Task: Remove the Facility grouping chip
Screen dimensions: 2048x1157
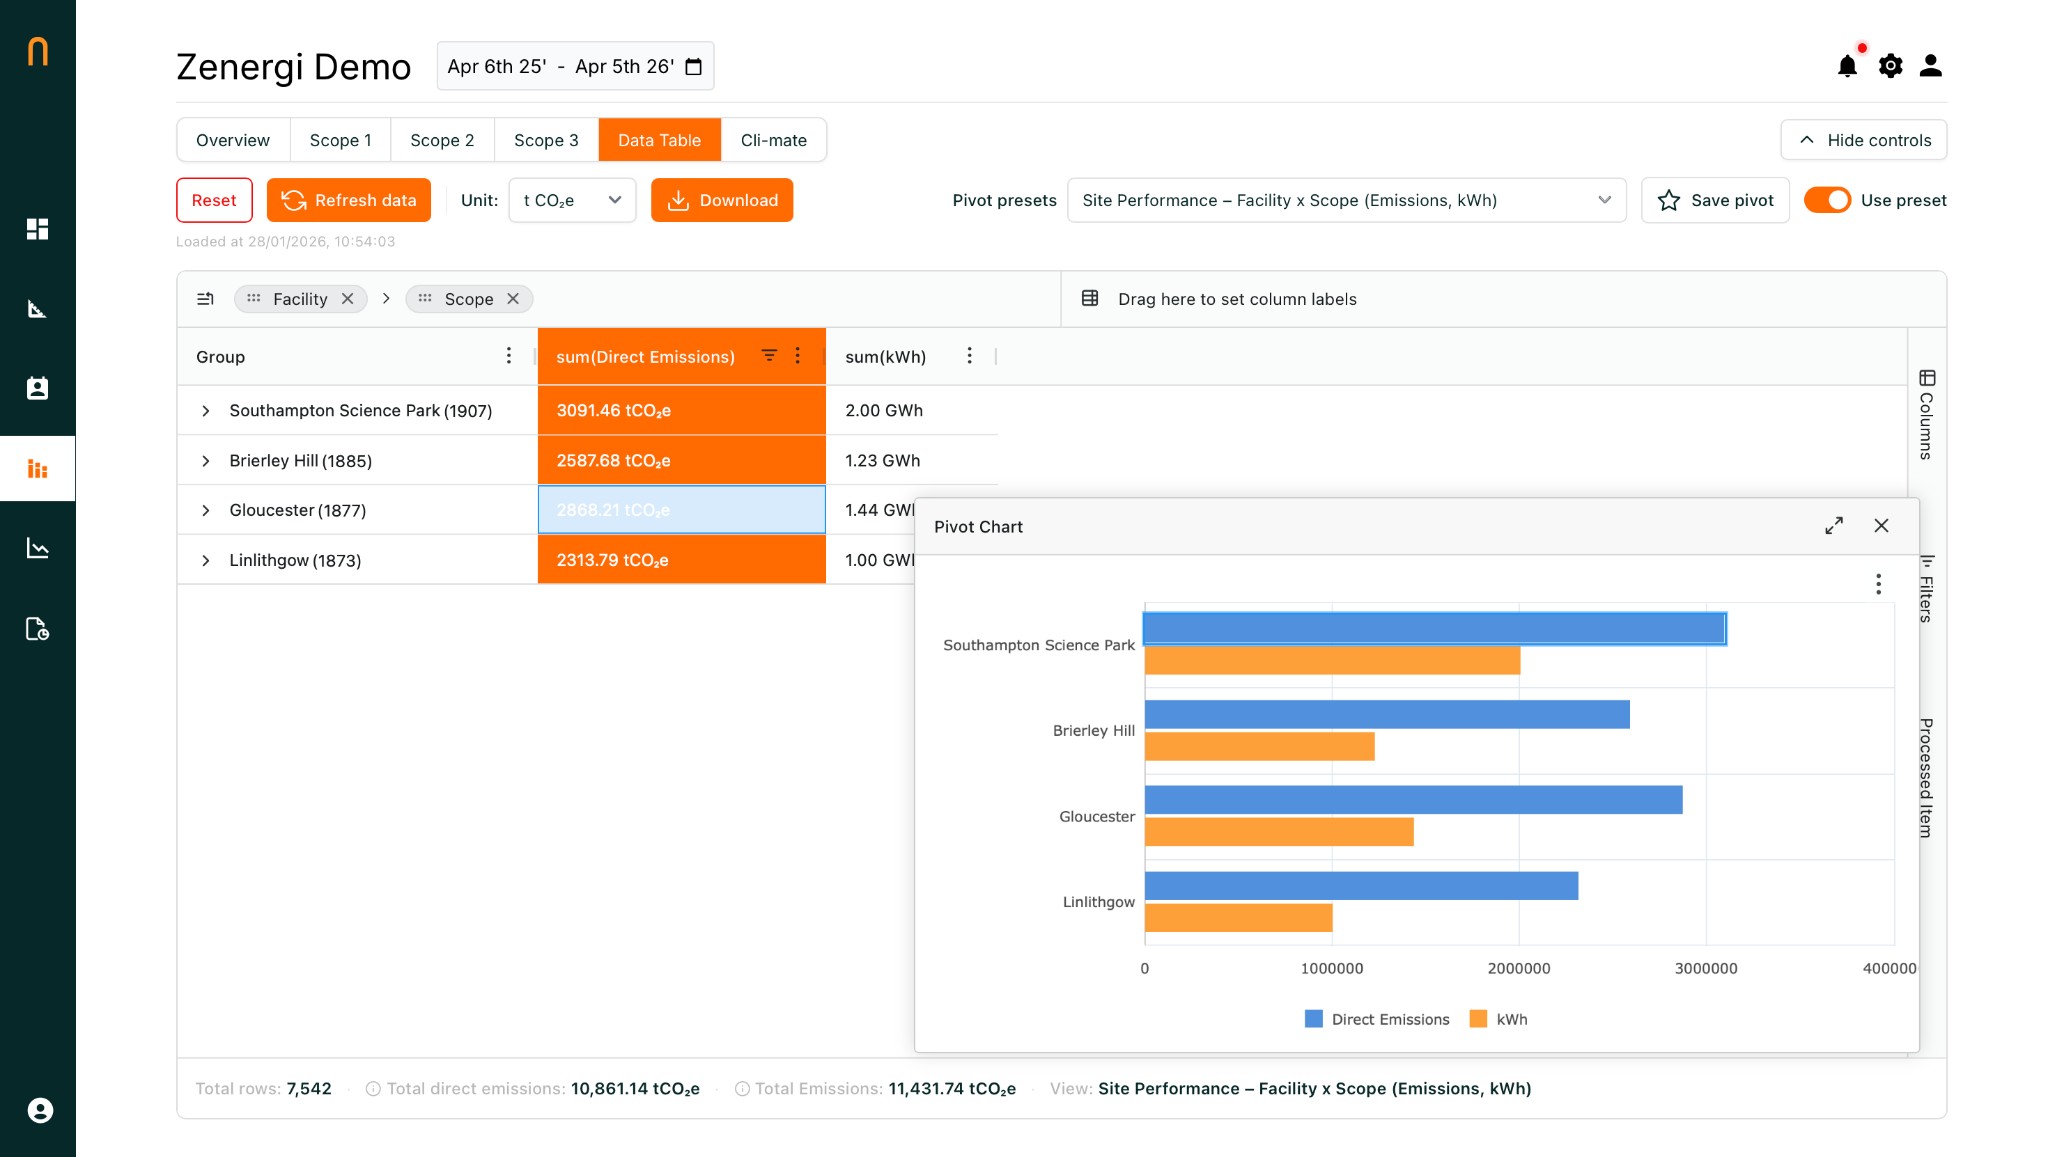Action: point(348,298)
